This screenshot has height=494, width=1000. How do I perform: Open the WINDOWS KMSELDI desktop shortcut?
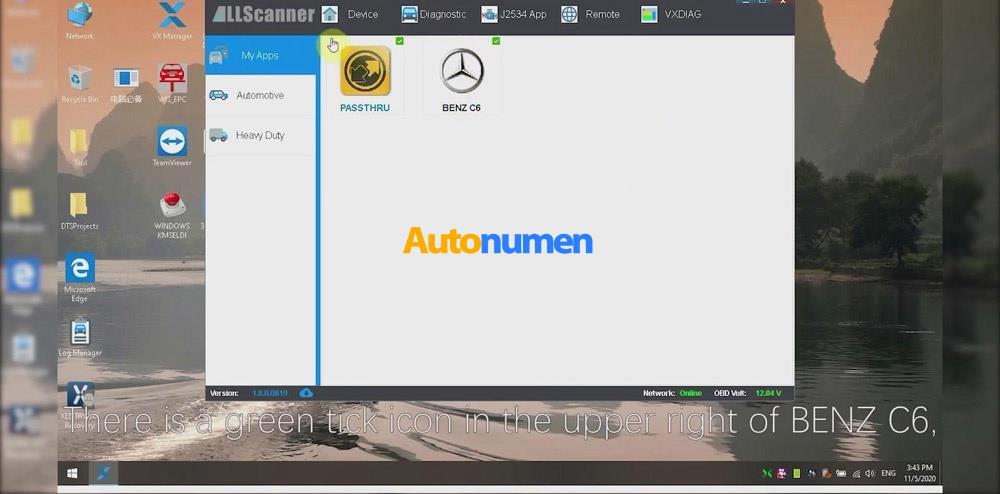(x=172, y=215)
